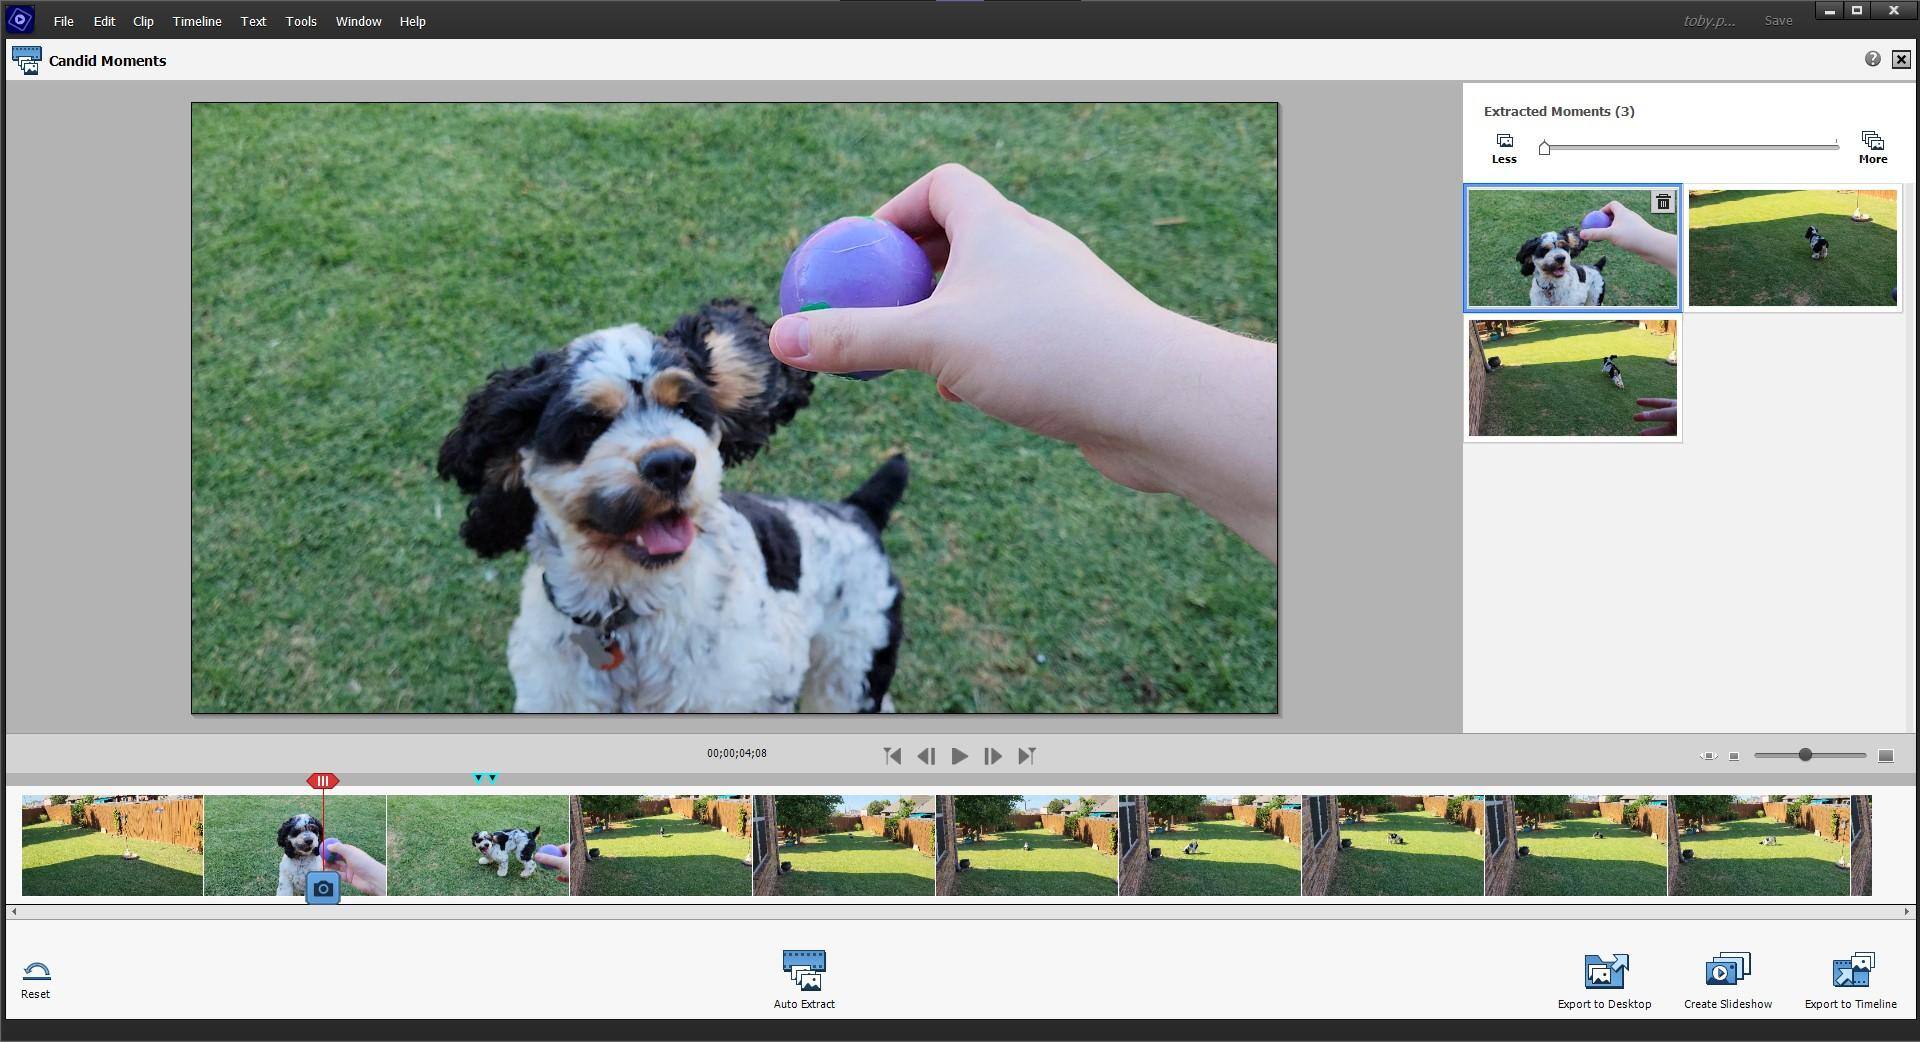This screenshot has height=1042, width=1920.
Task: Open the Timeline menu
Action: (x=197, y=21)
